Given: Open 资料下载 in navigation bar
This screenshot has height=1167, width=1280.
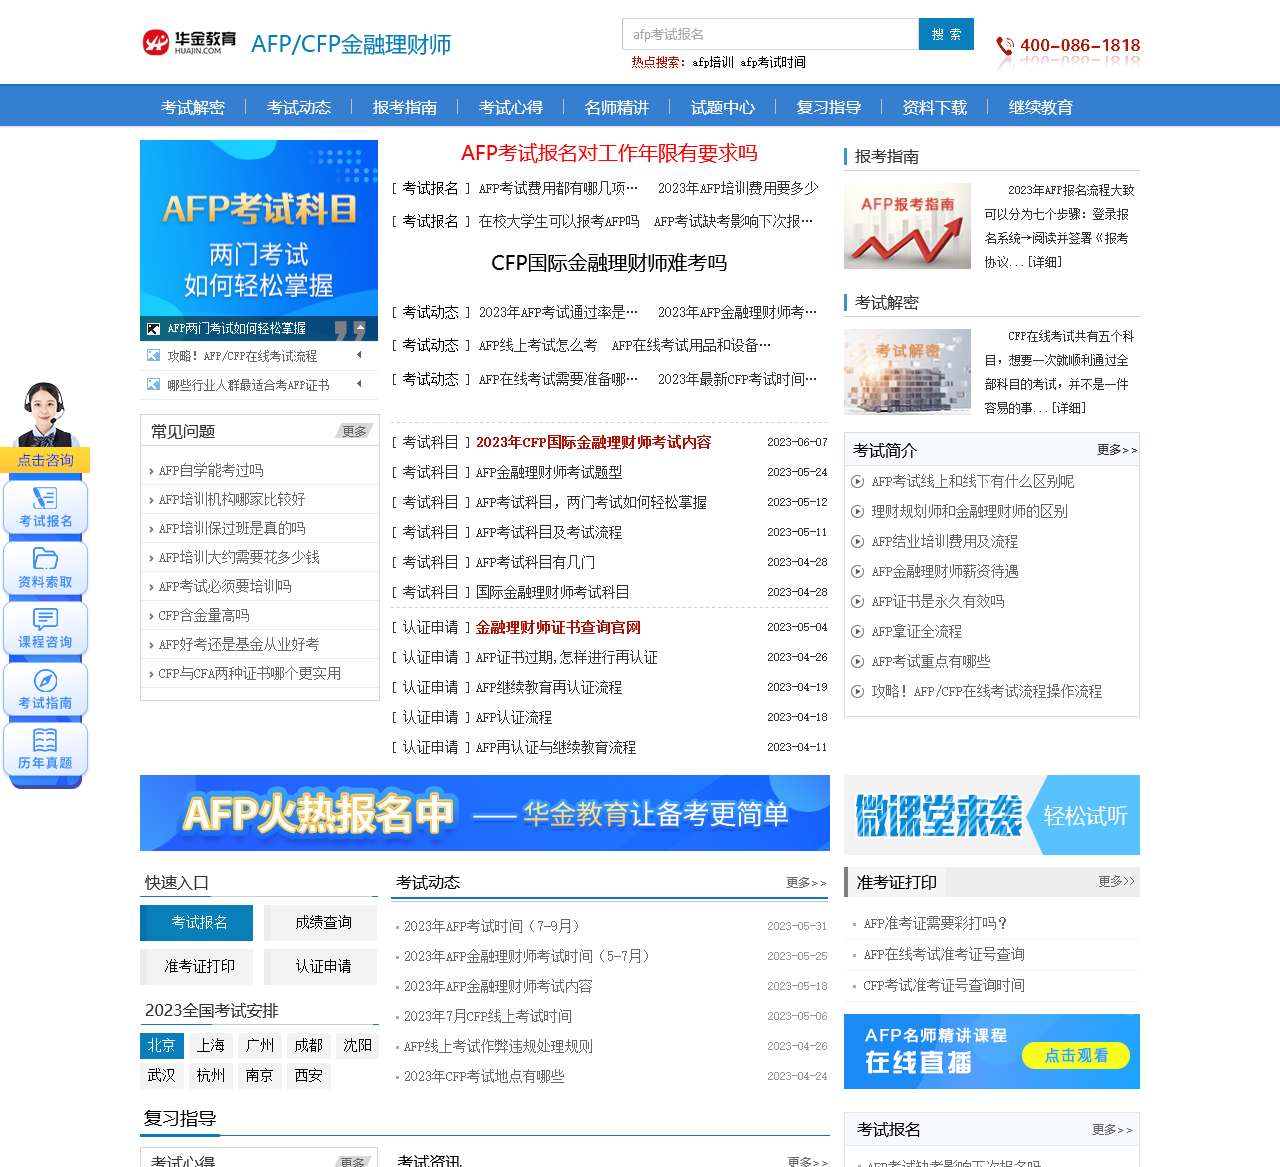Looking at the screenshot, I should coord(935,107).
